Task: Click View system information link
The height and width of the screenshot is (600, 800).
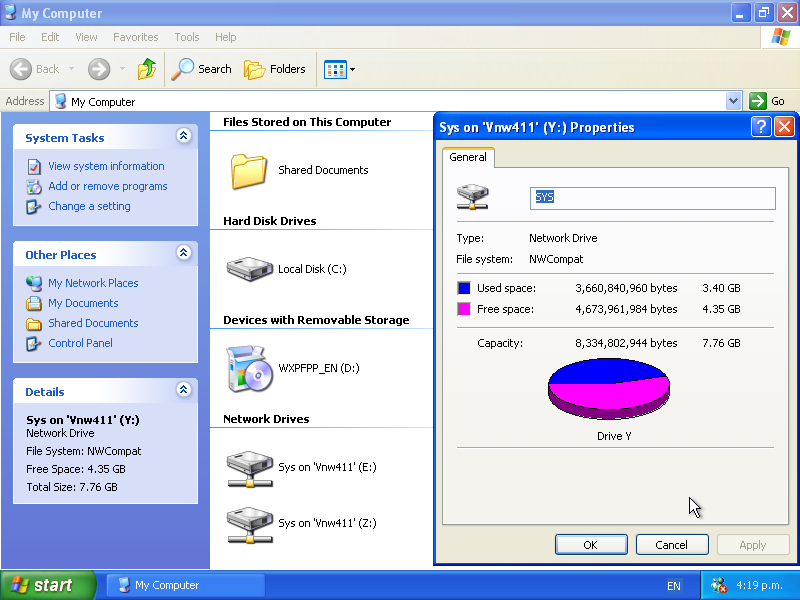Action: 106,166
